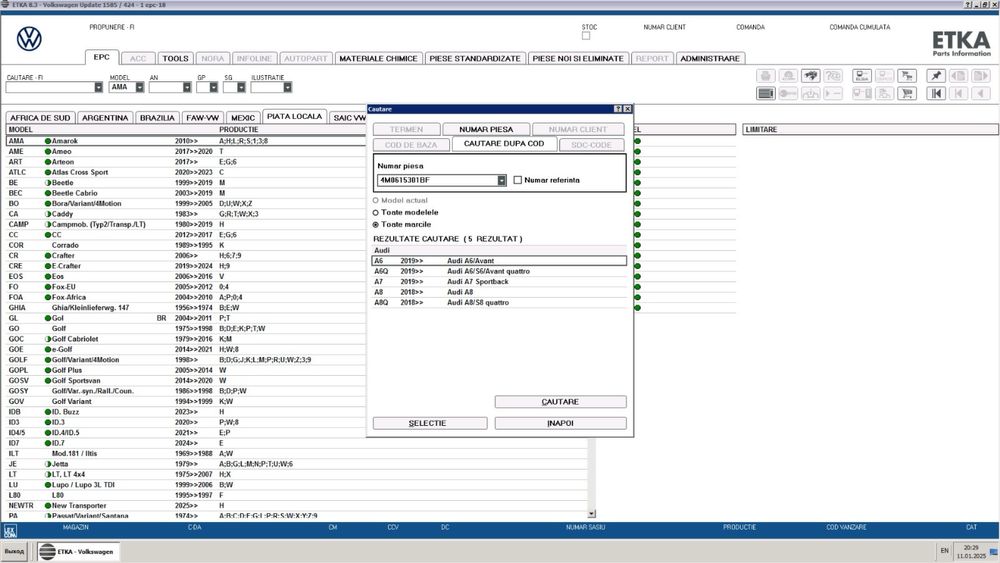The width and height of the screenshot is (1000, 563).
Task: Close the Cautare dialog with X
Action: pyautogui.click(x=628, y=109)
